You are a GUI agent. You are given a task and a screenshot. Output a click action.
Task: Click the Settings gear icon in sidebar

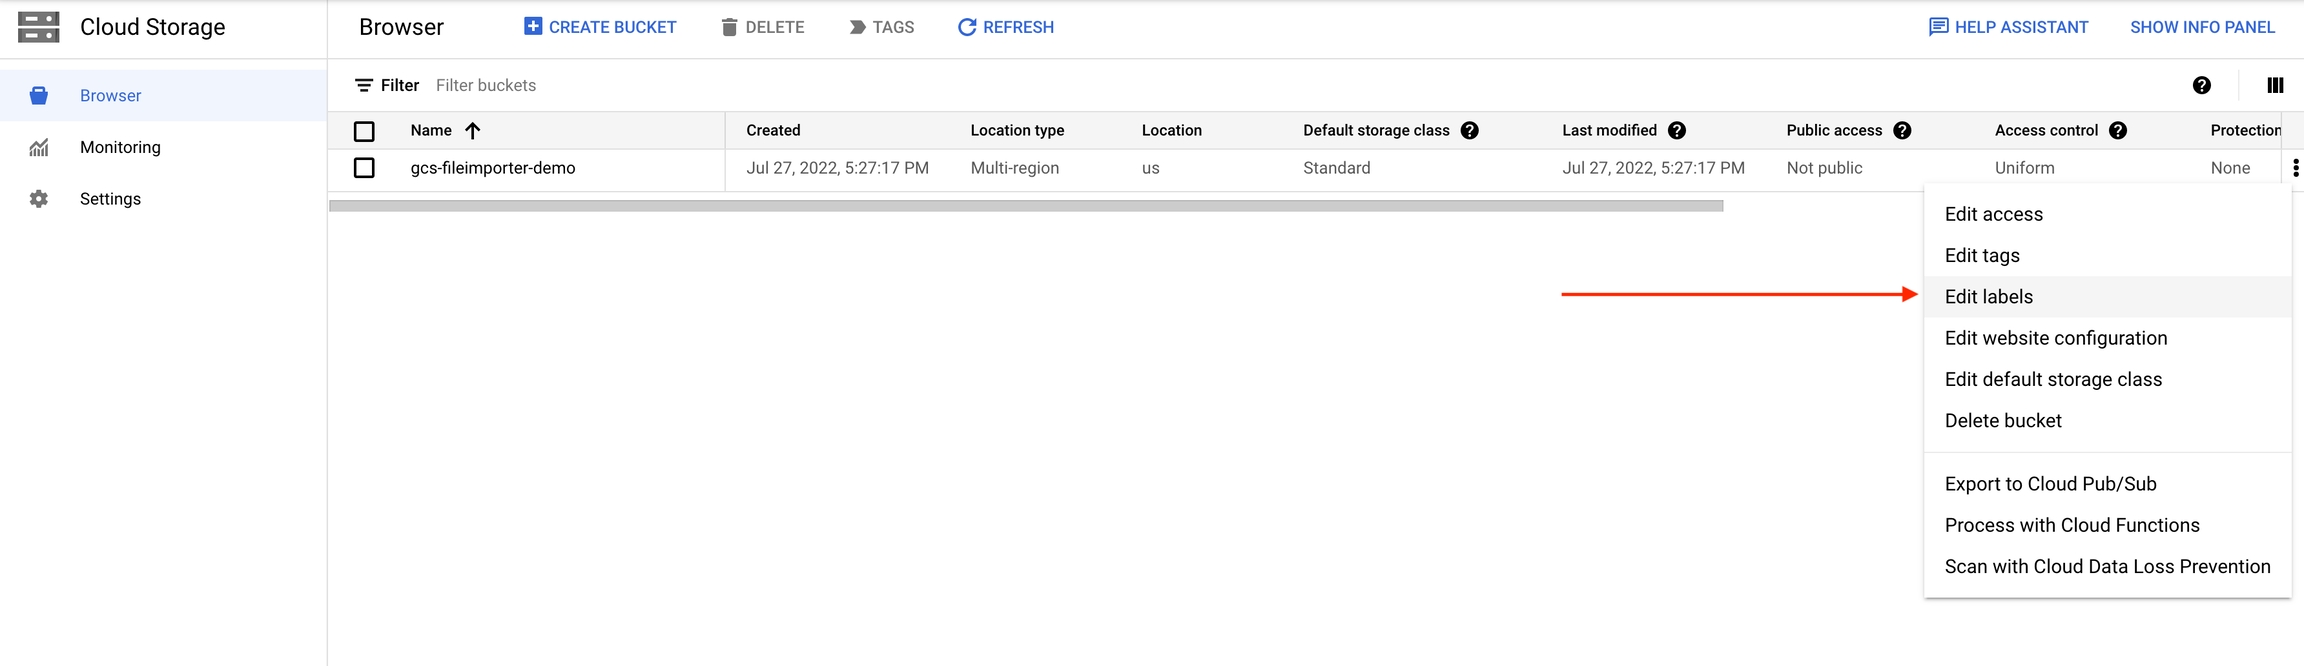39,199
